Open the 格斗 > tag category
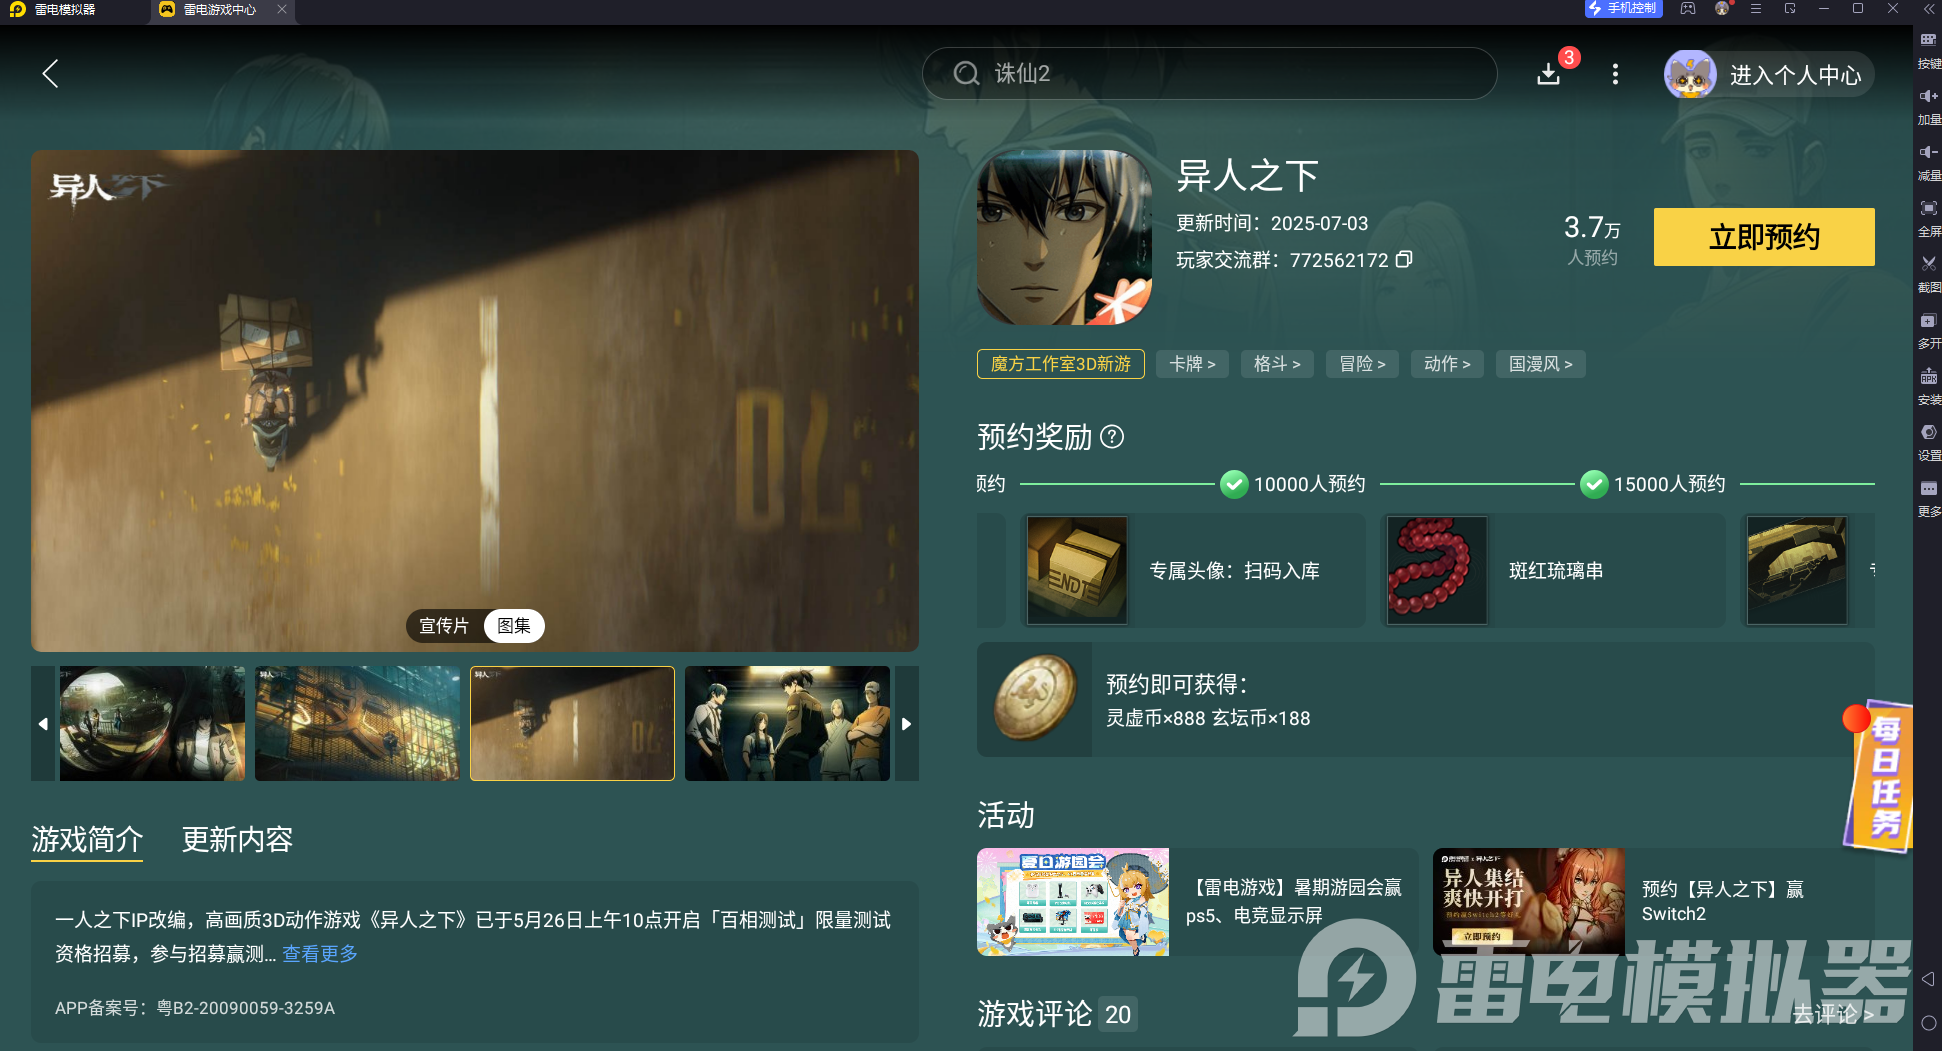 point(1278,364)
